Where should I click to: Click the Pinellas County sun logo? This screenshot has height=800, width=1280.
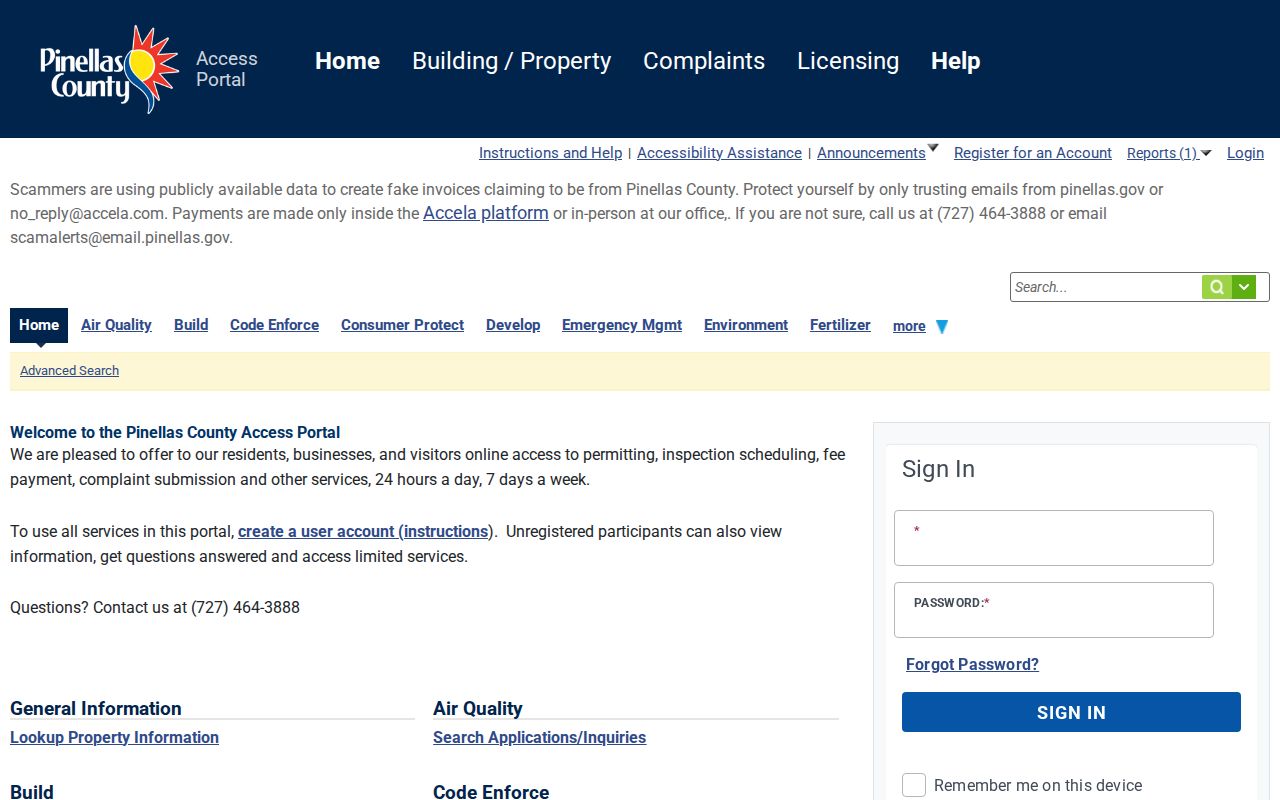point(110,69)
